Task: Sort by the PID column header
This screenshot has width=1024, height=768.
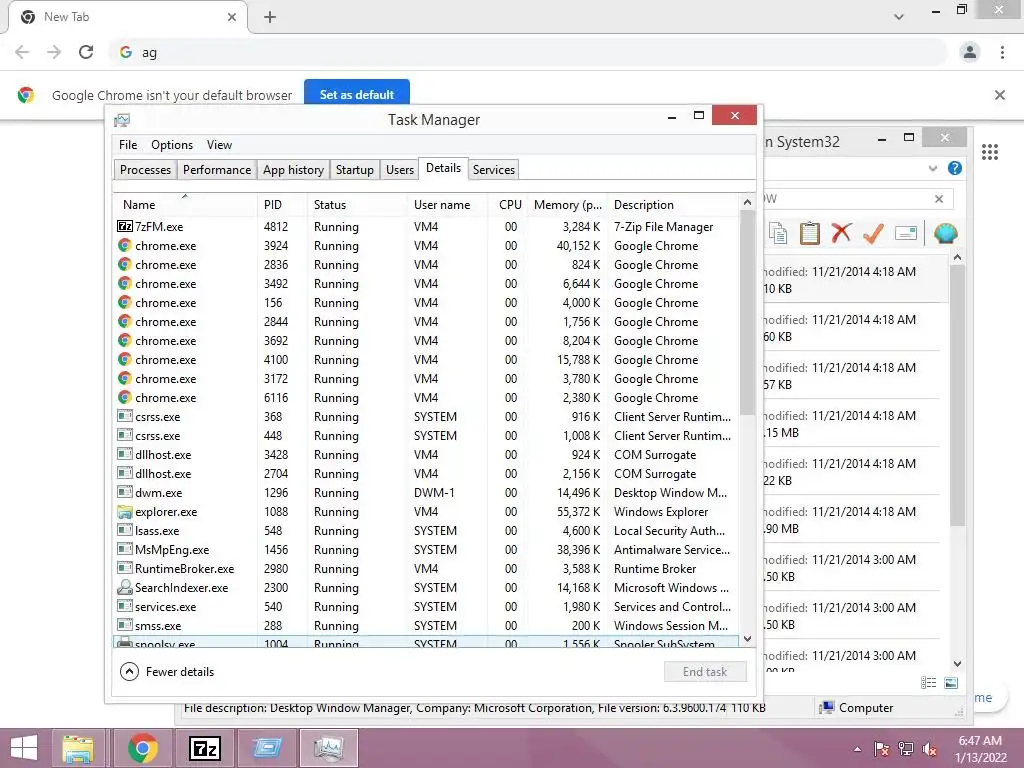Action: (282, 205)
